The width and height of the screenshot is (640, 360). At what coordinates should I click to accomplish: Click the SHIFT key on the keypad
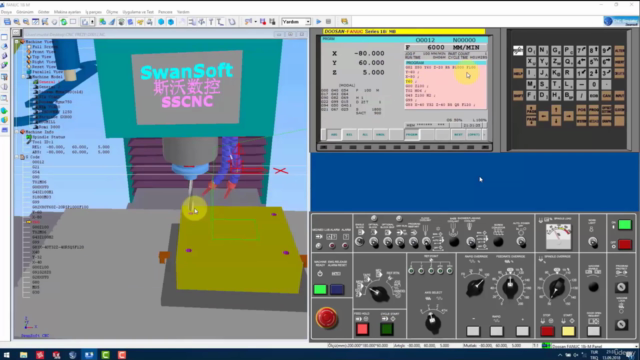tap(518, 96)
